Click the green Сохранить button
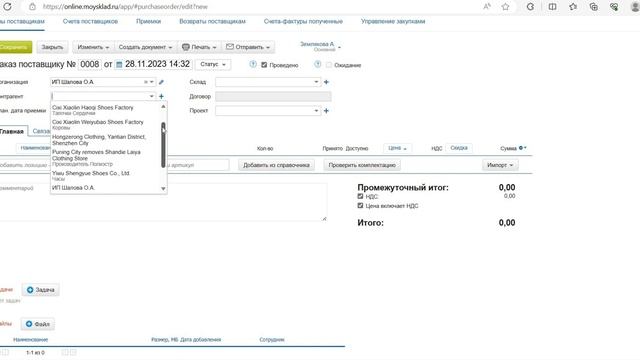This screenshot has width=640, height=360. [x=15, y=47]
